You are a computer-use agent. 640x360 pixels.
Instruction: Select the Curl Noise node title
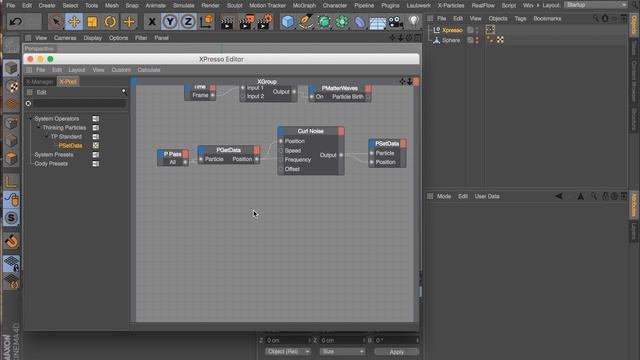click(310, 131)
